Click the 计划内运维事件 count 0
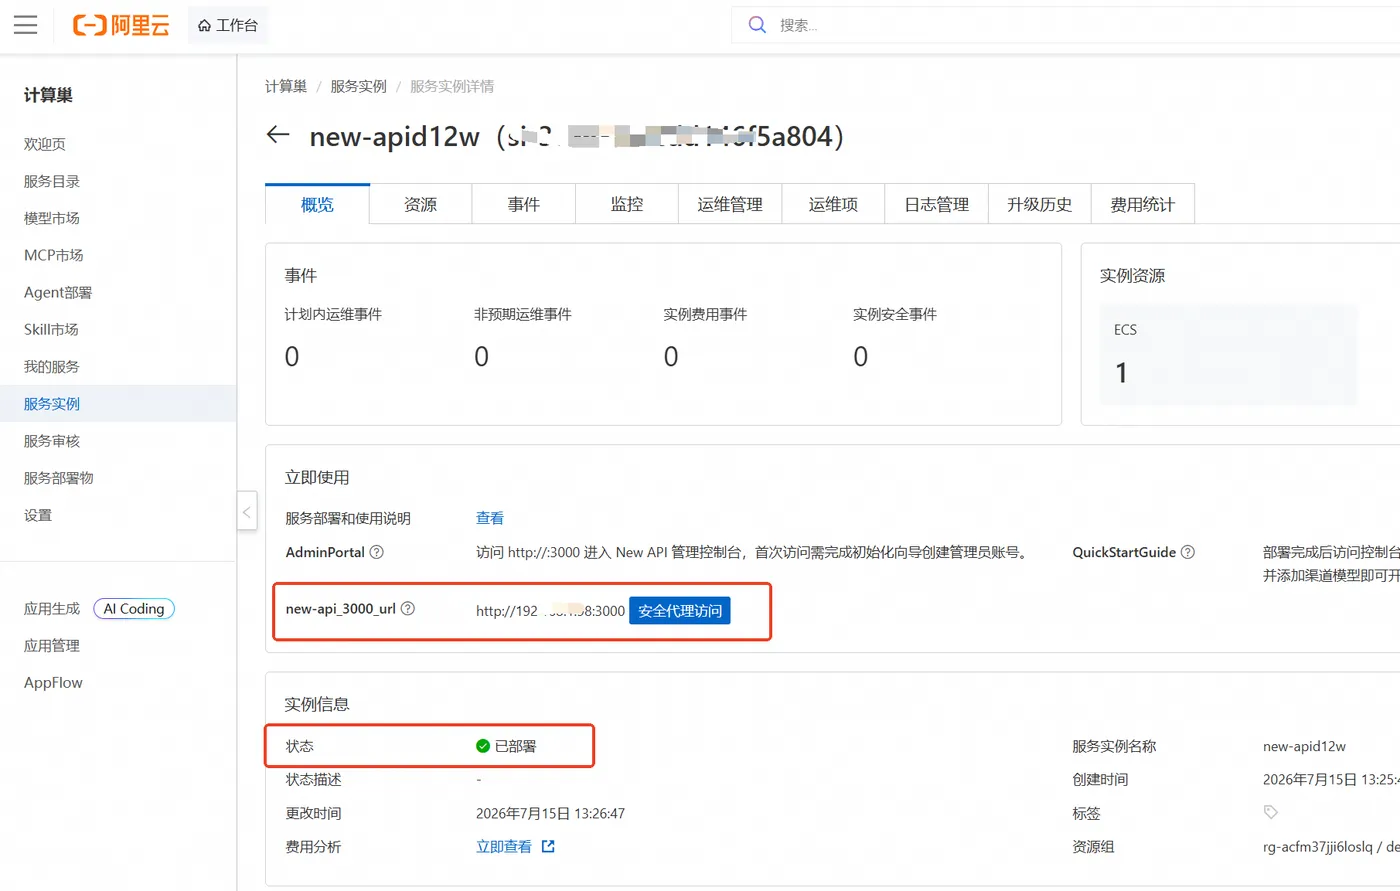1400x891 pixels. point(292,357)
